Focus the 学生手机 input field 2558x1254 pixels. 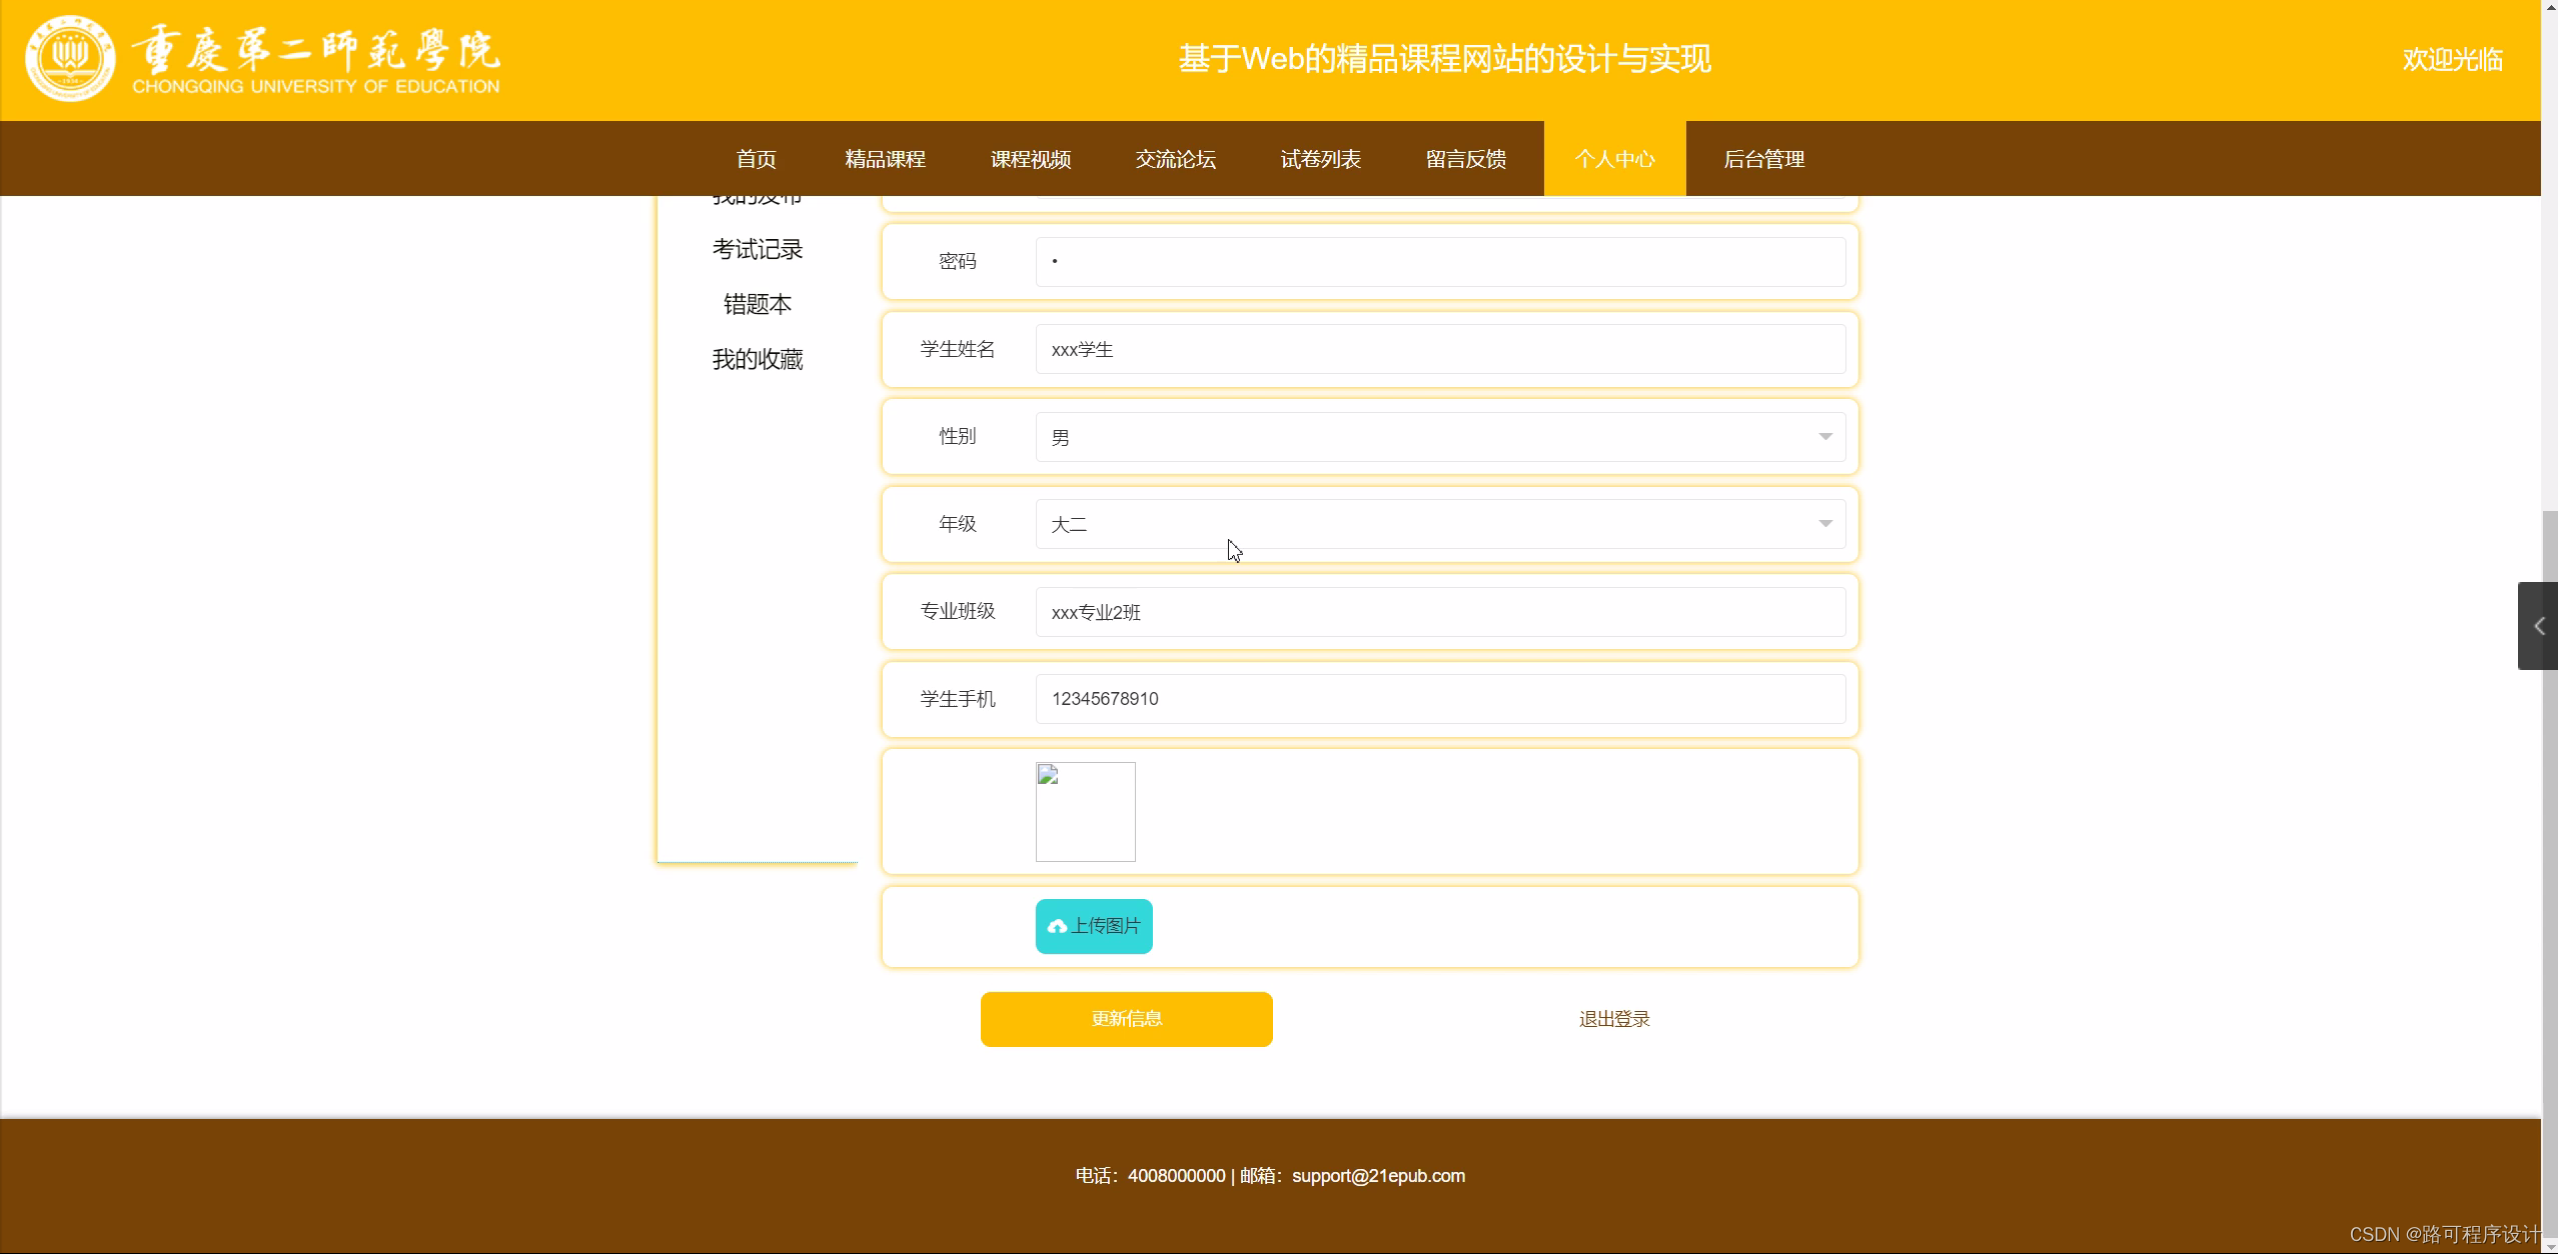[1440, 699]
